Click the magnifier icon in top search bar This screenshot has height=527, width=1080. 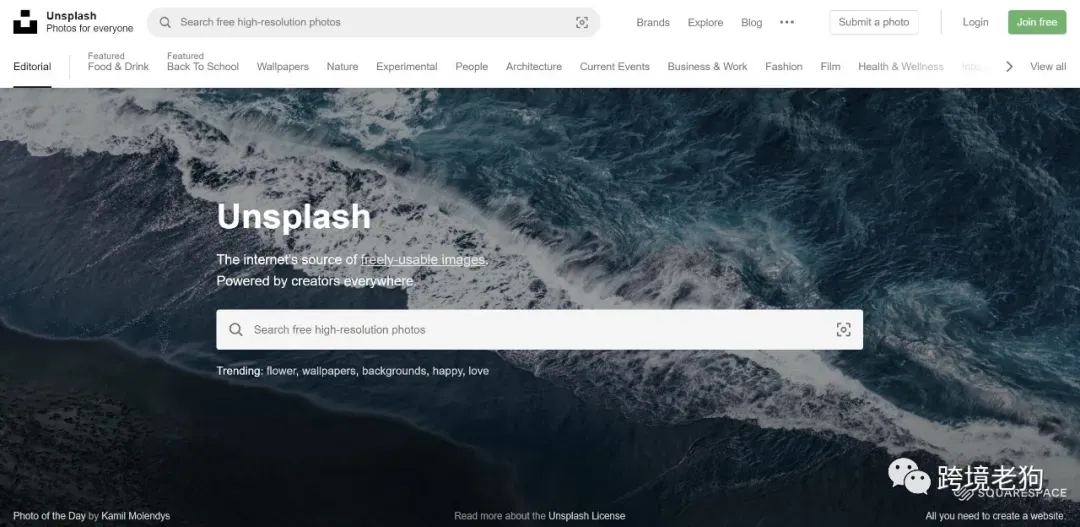[165, 22]
